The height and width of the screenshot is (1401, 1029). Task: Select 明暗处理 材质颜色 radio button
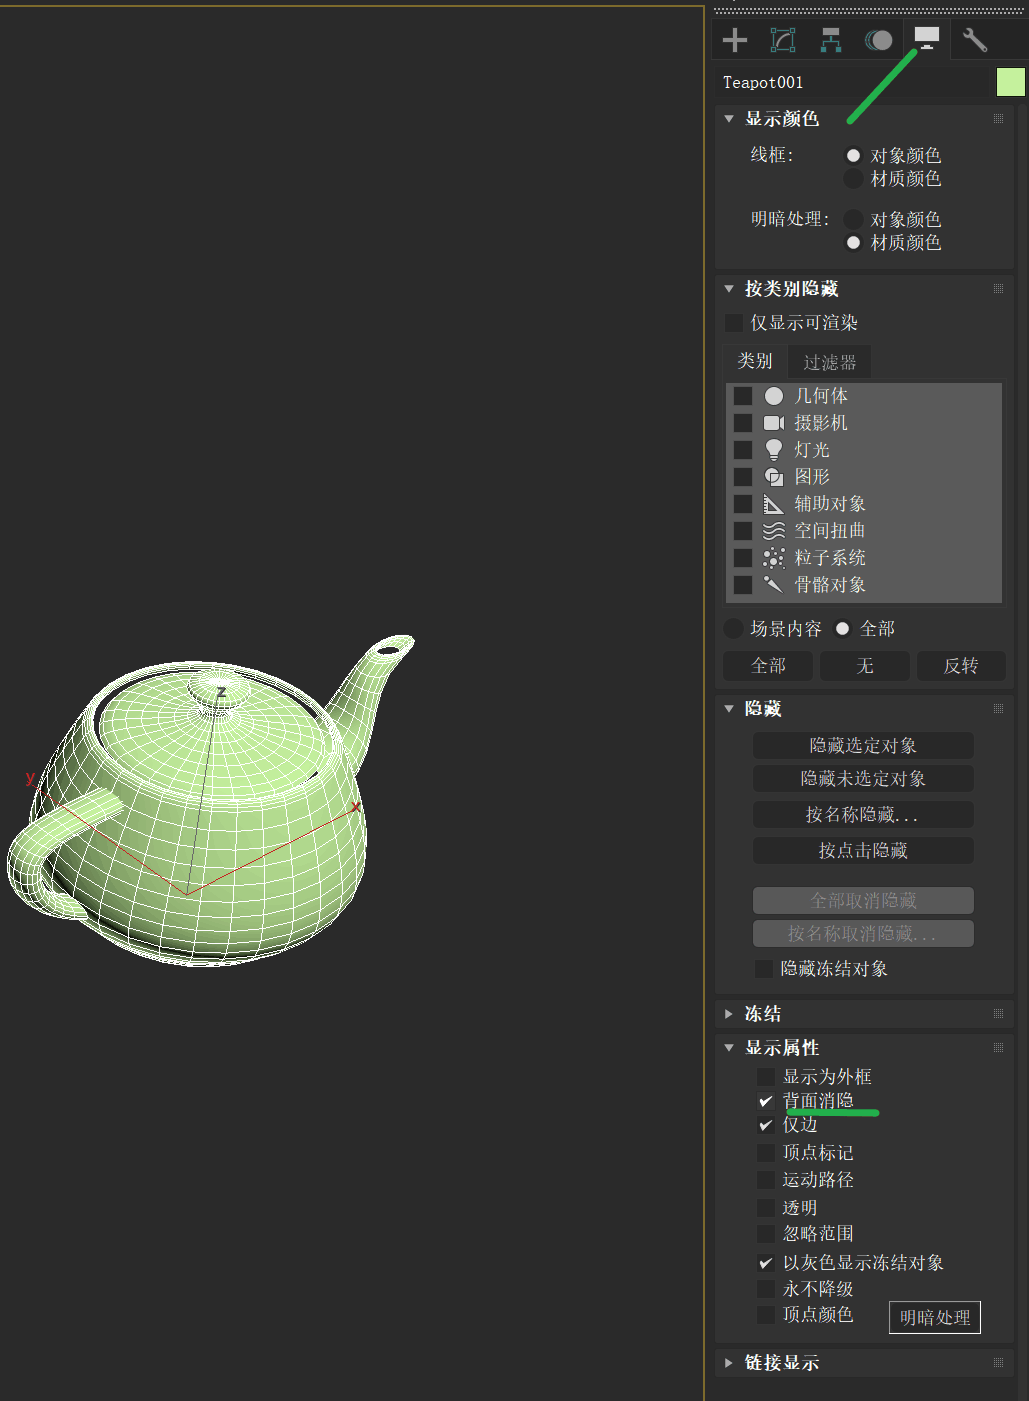coord(853,243)
